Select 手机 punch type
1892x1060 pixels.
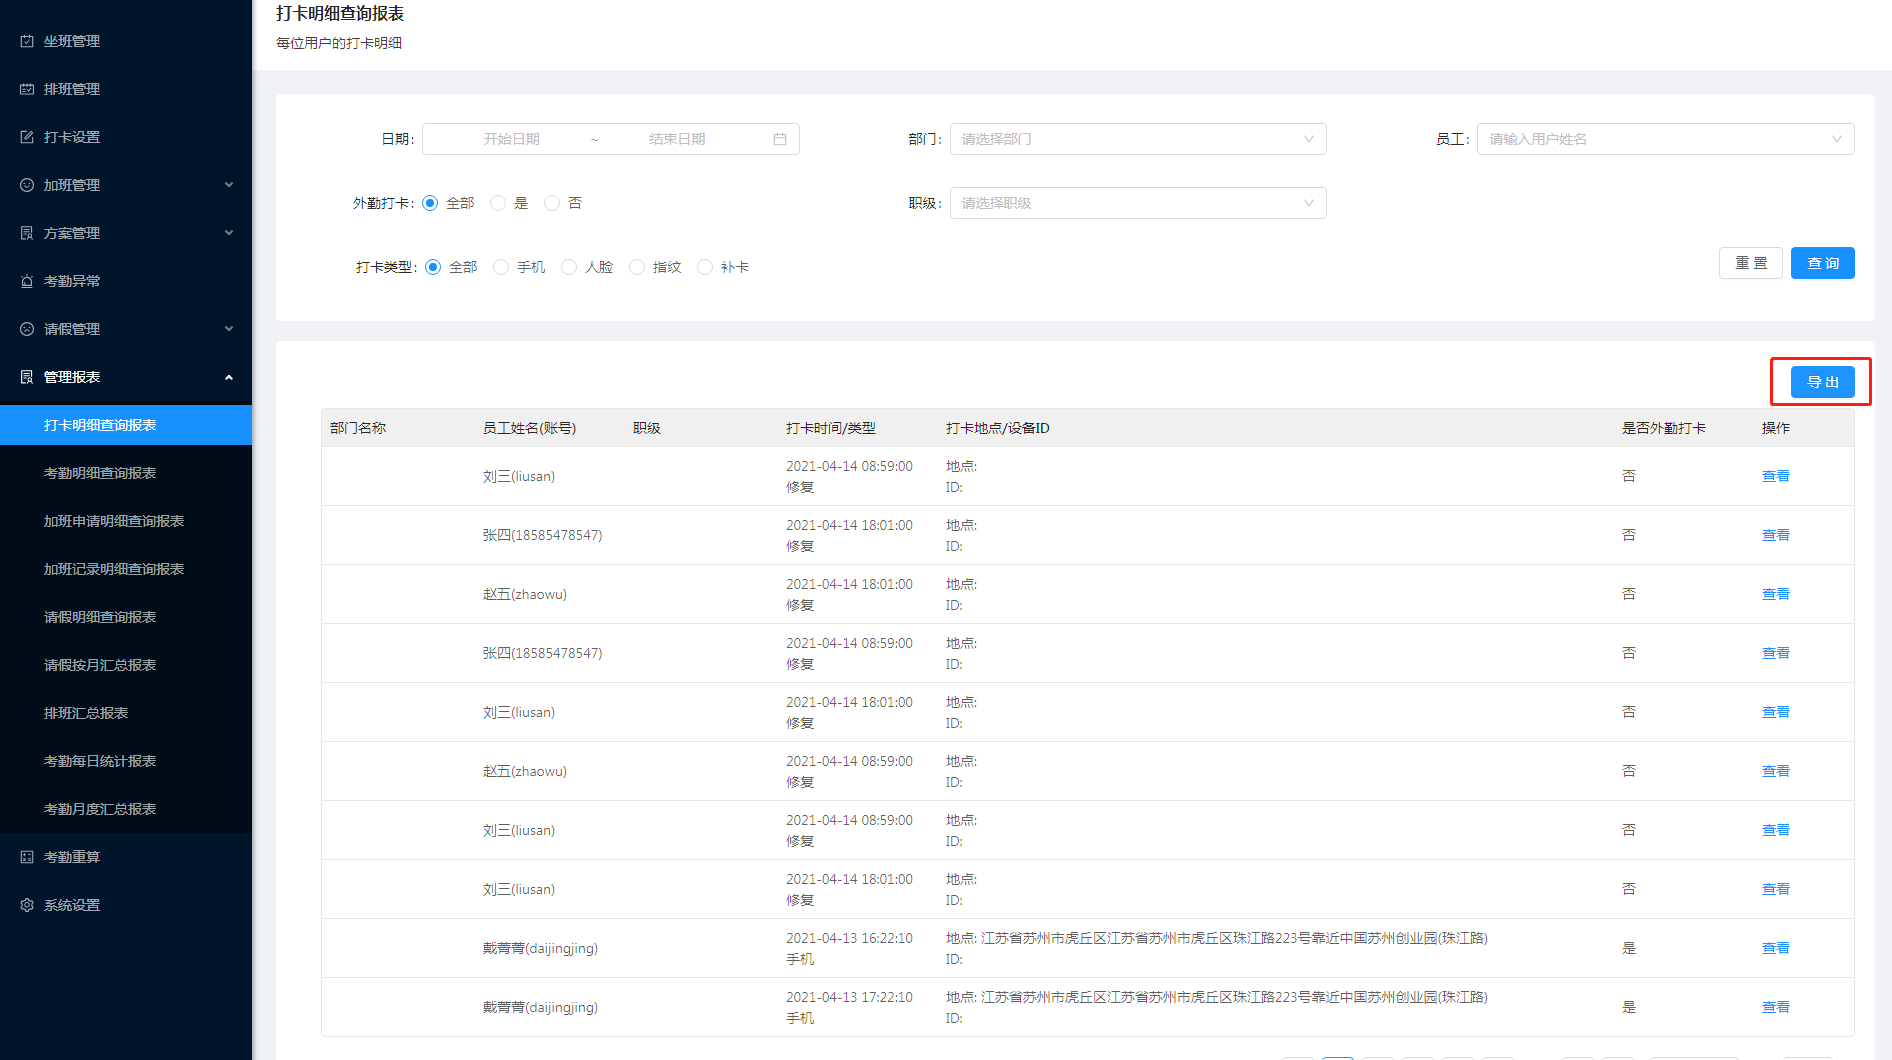click(501, 267)
